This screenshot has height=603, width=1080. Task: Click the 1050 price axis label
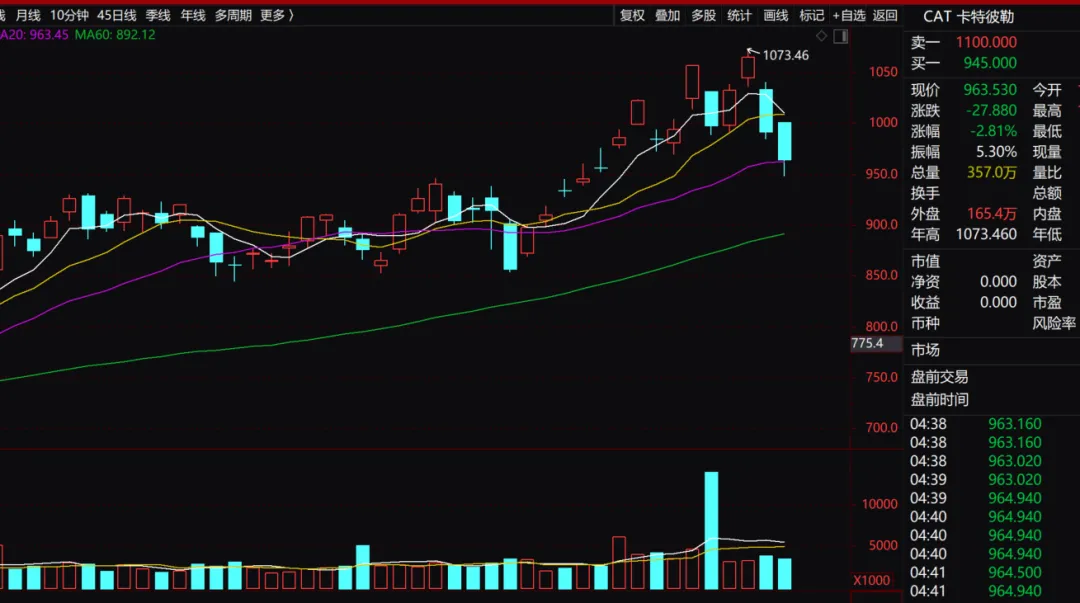[x=883, y=72]
